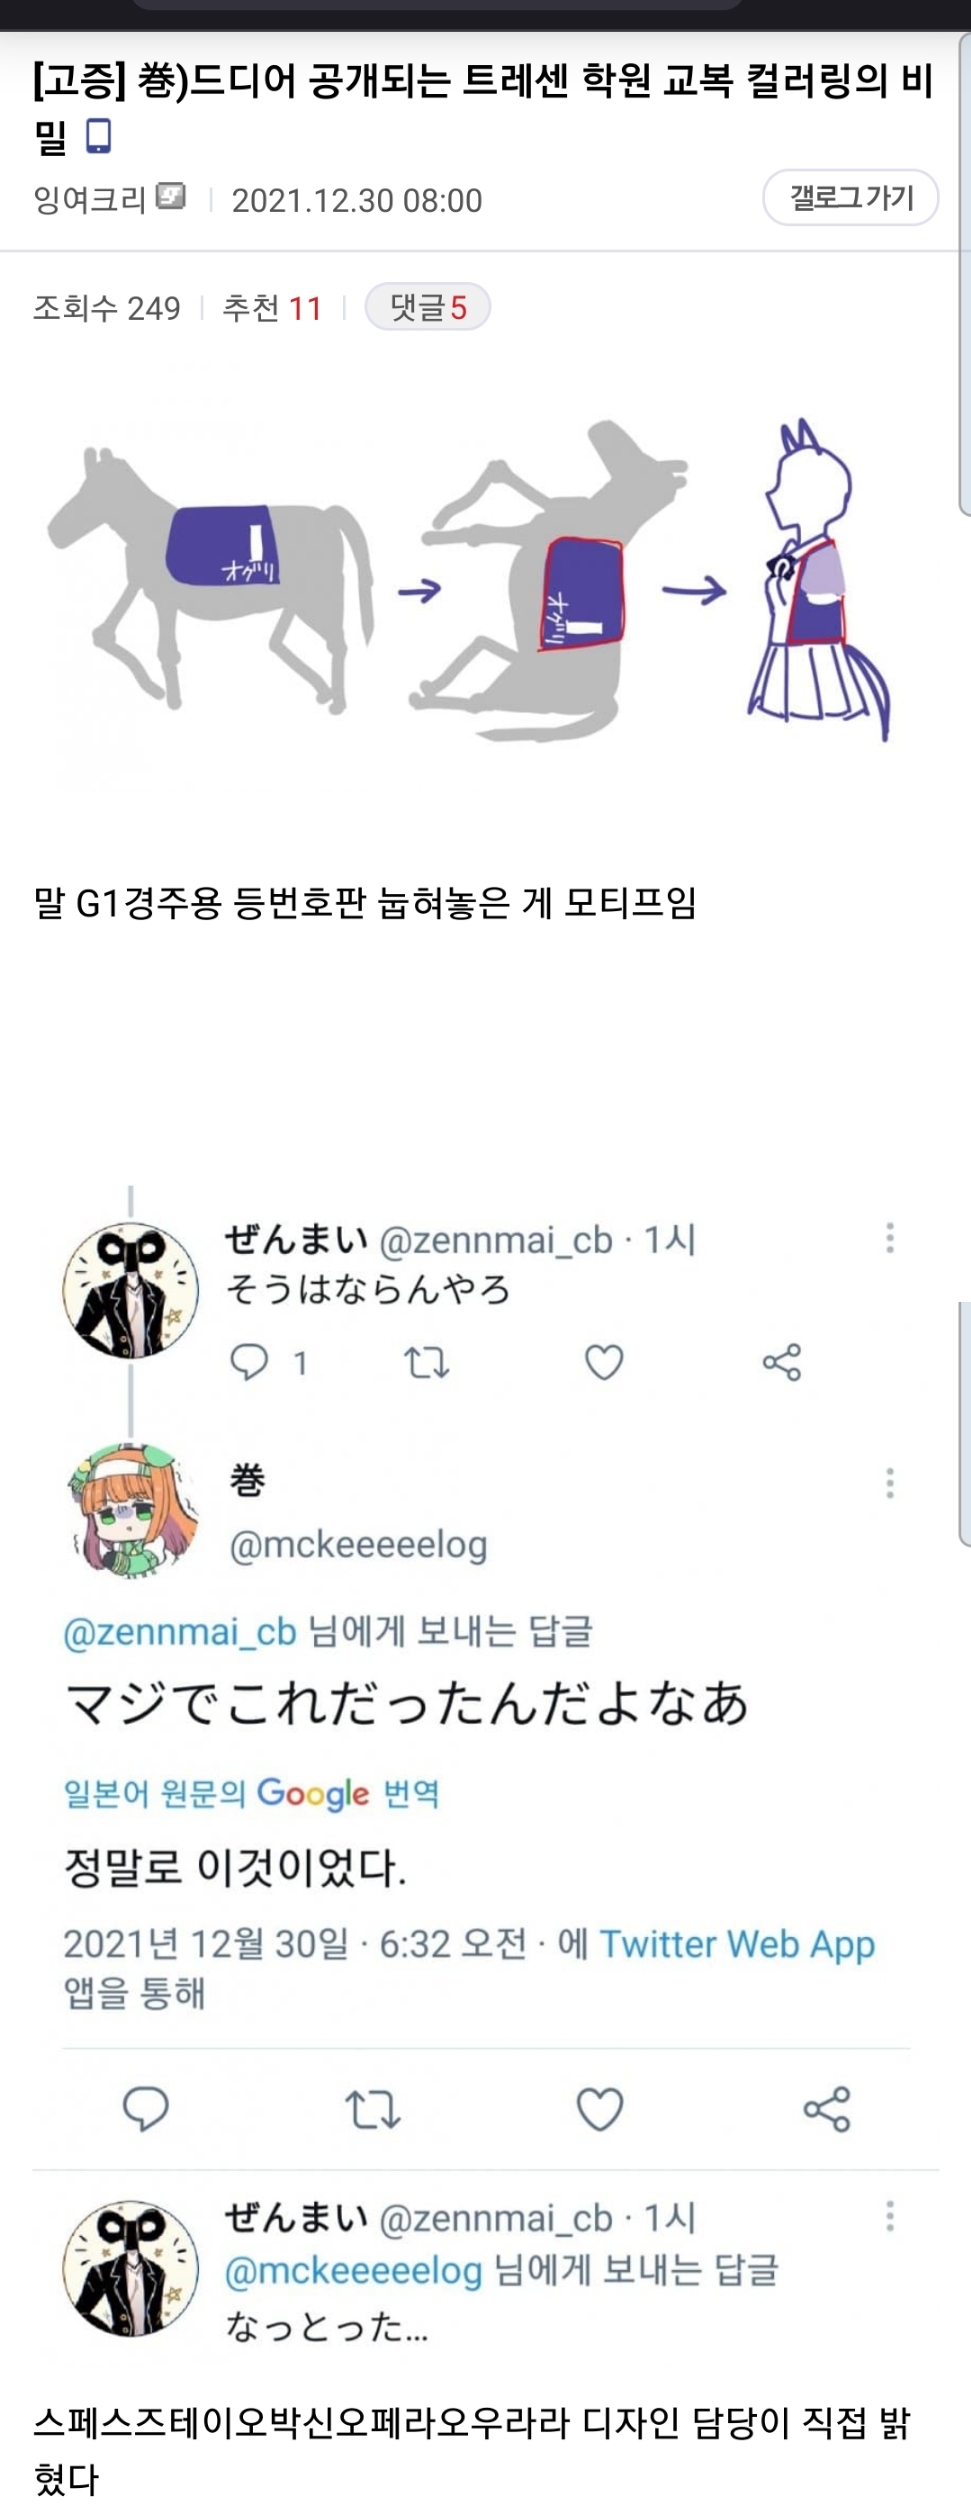This screenshot has width=971, height=2507.
Task: Click the Twitter Web App link
Action: [x=737, y=1943]
